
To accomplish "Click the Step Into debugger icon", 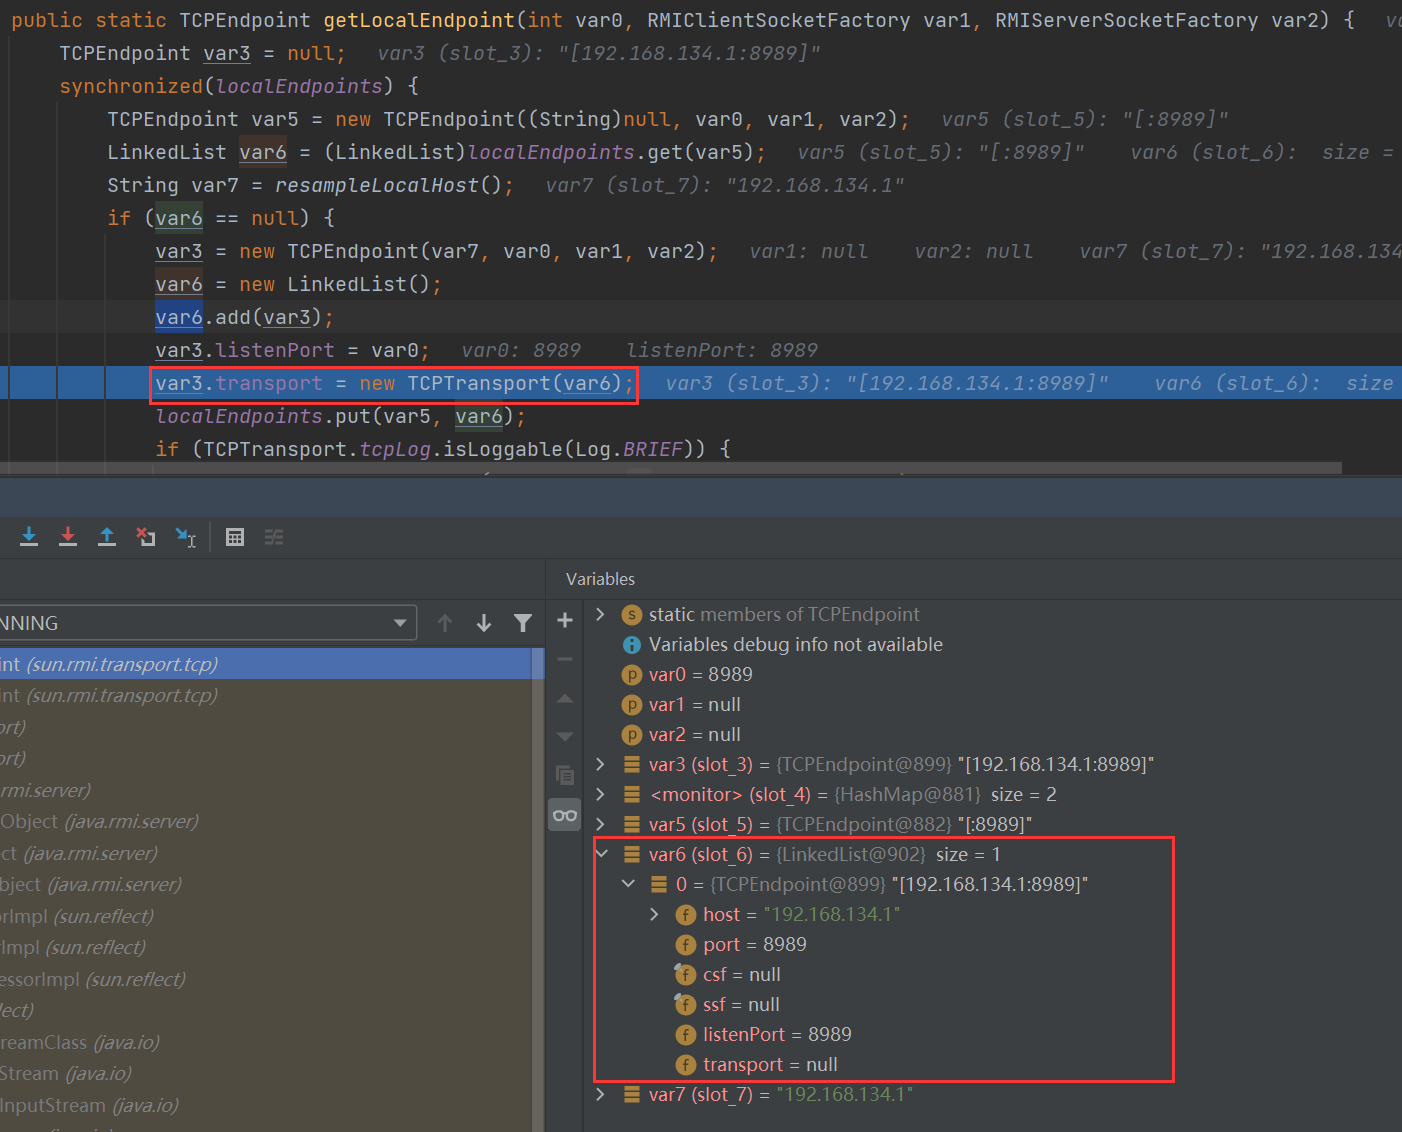I will coord(29,537).
